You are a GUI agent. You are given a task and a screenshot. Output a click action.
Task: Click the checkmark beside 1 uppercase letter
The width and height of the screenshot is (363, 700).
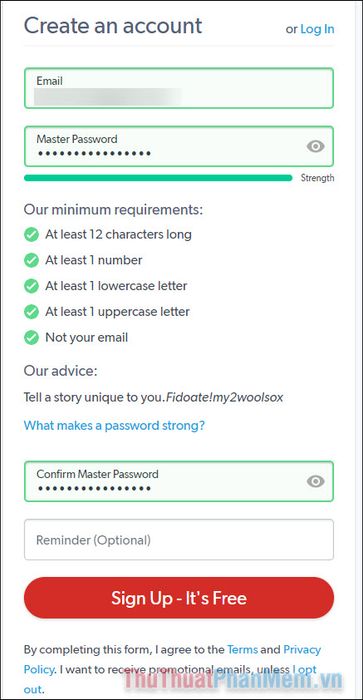31,312
